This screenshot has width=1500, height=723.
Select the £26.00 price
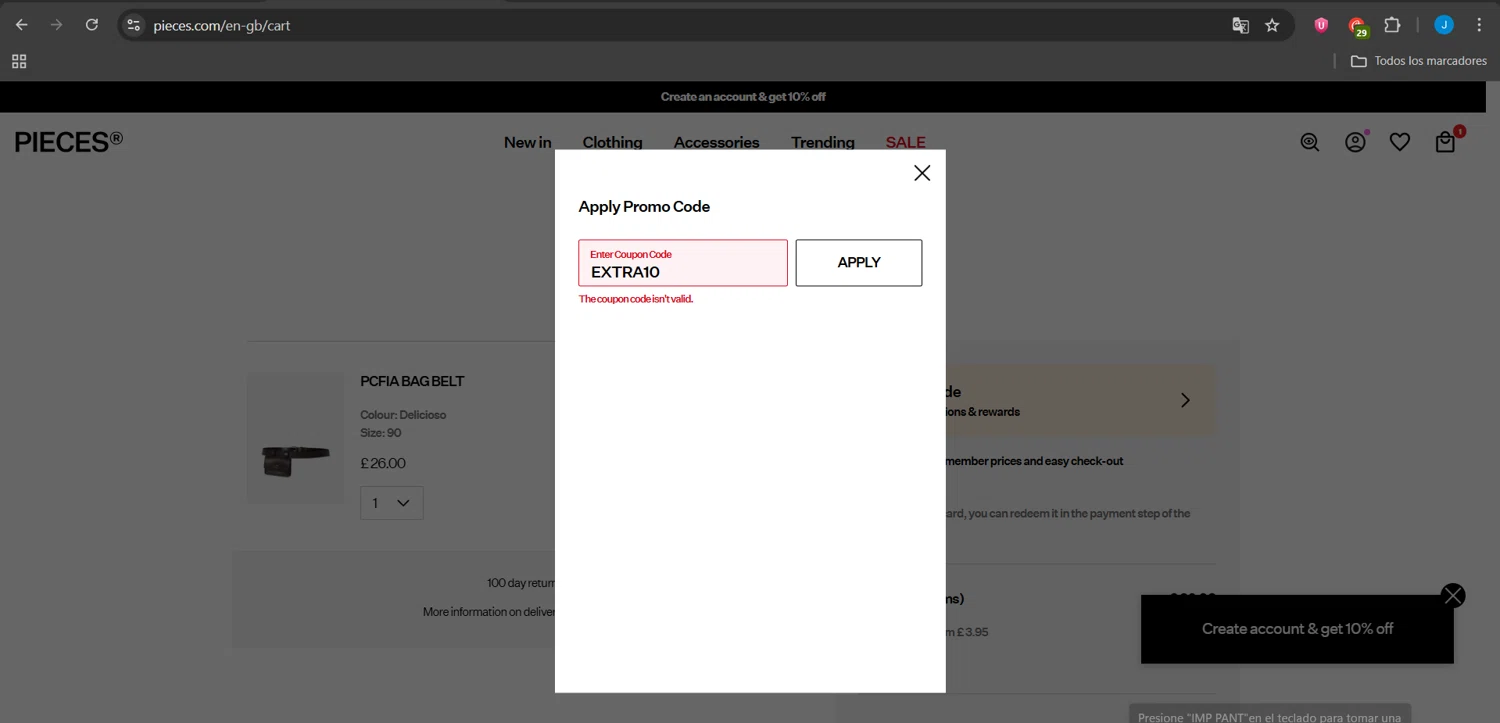(x=383, y=463)
